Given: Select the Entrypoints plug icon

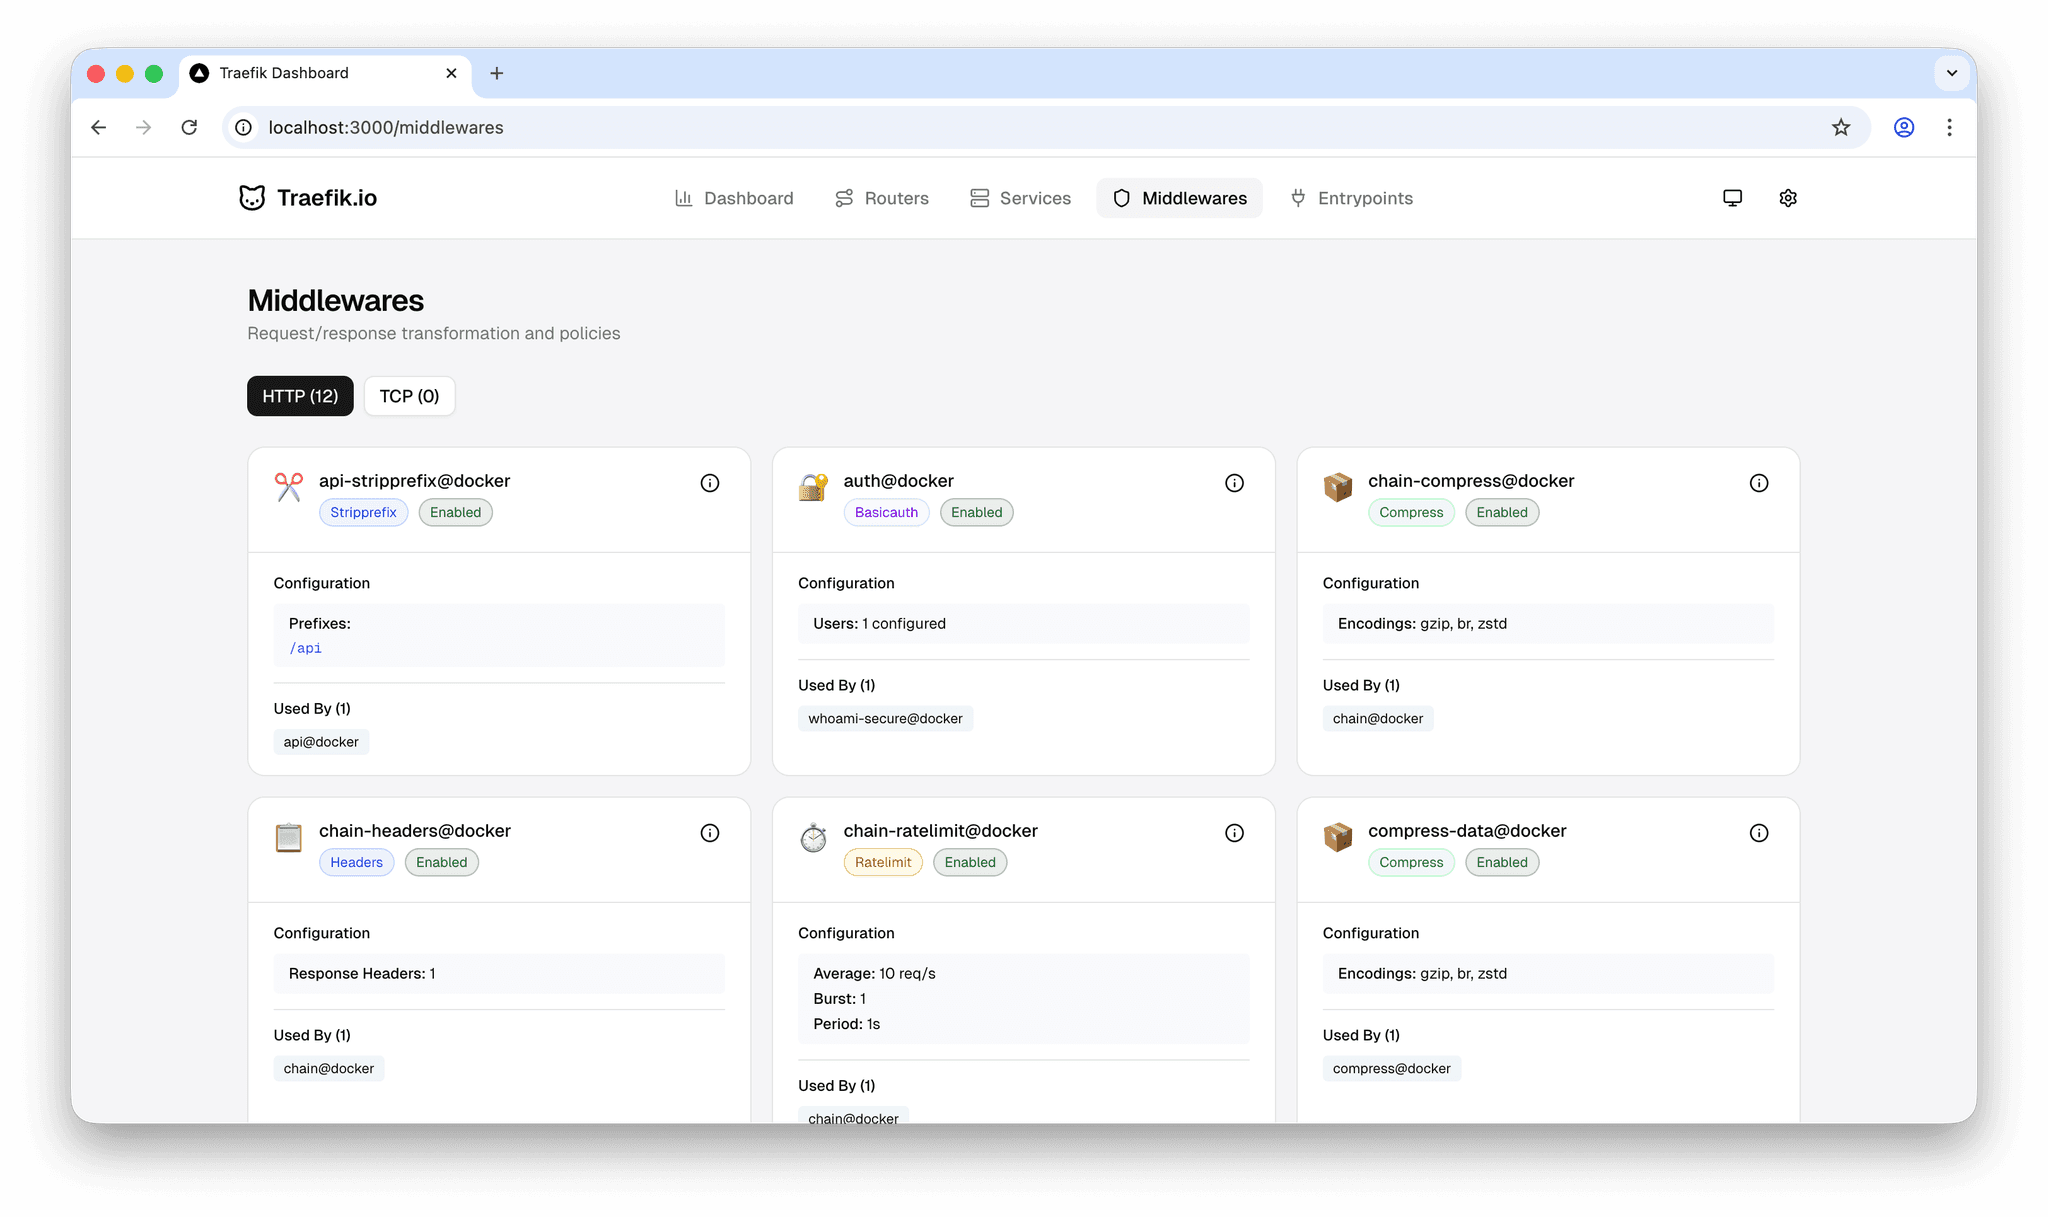Looking at the screenshot, I should (1297, 197).
